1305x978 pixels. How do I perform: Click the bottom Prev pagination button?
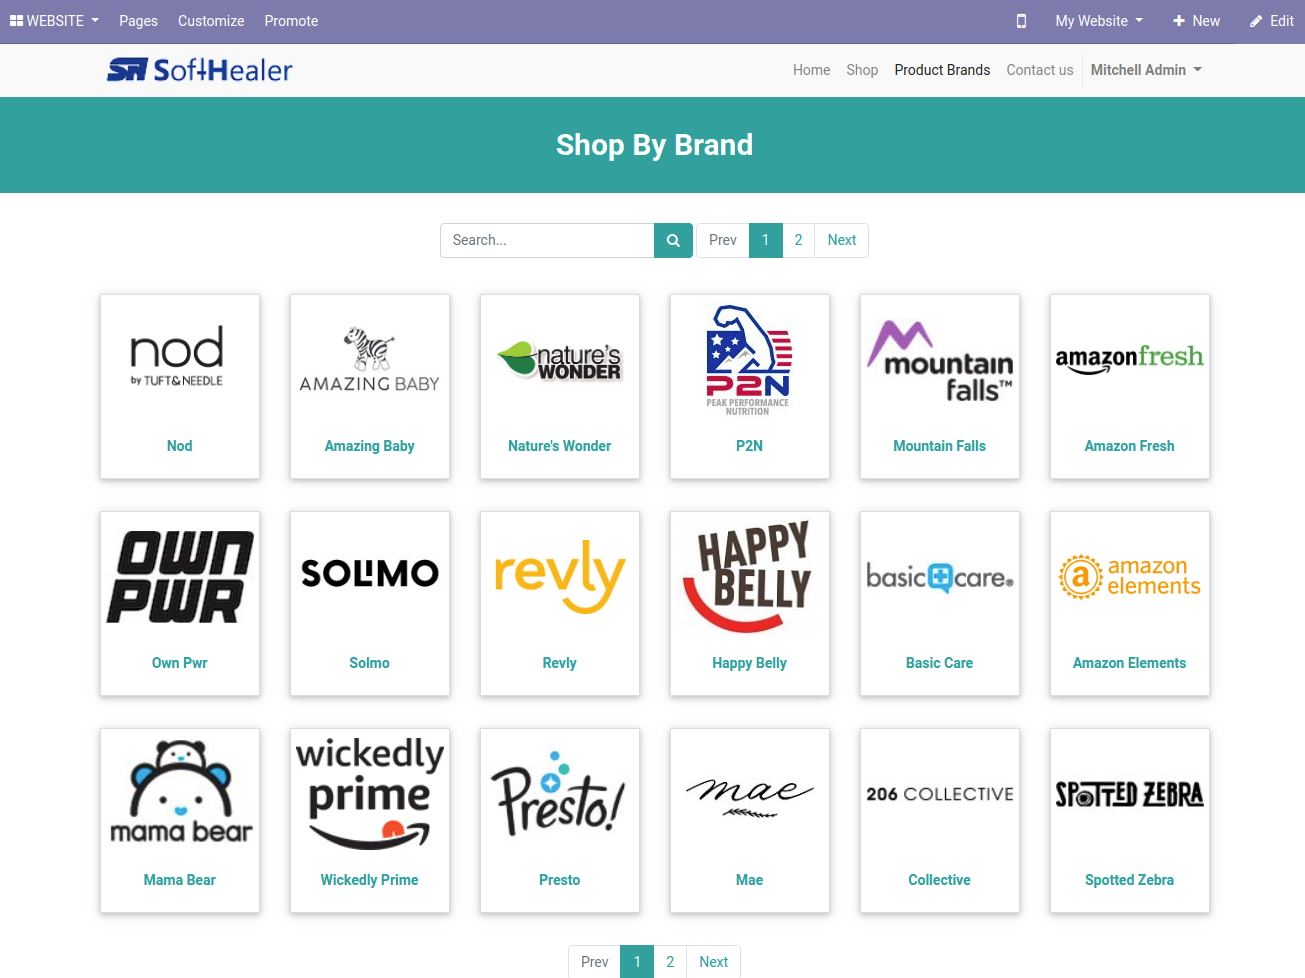pyautogui.click(x=595, y=962)
